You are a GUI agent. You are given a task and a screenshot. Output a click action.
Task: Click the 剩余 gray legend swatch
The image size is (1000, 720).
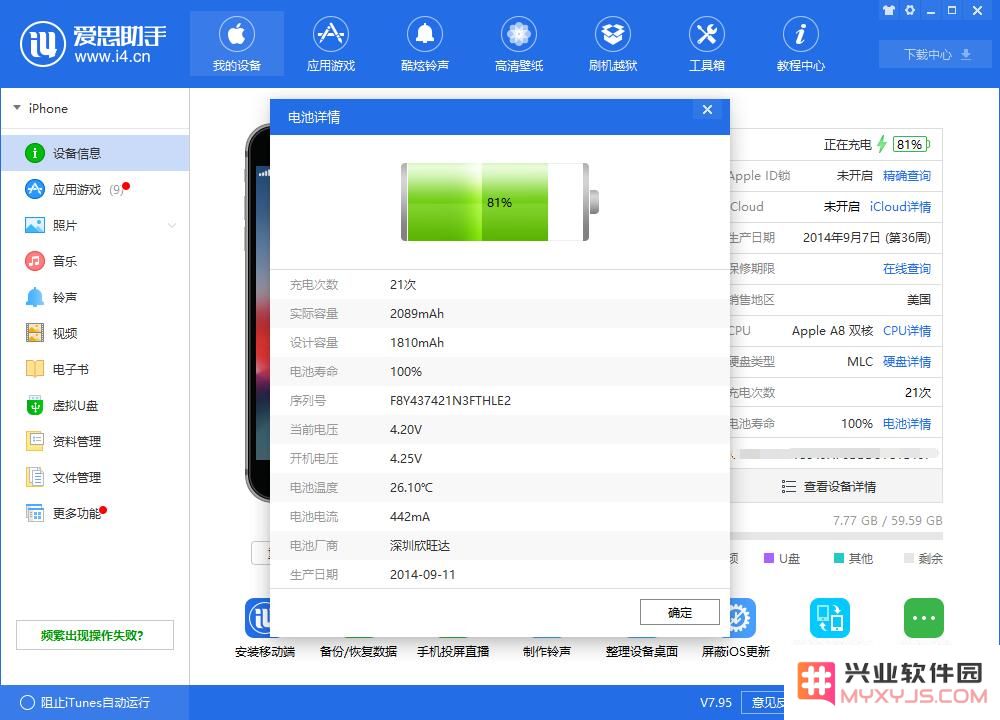pyautogui.click(x=909, y=558)
